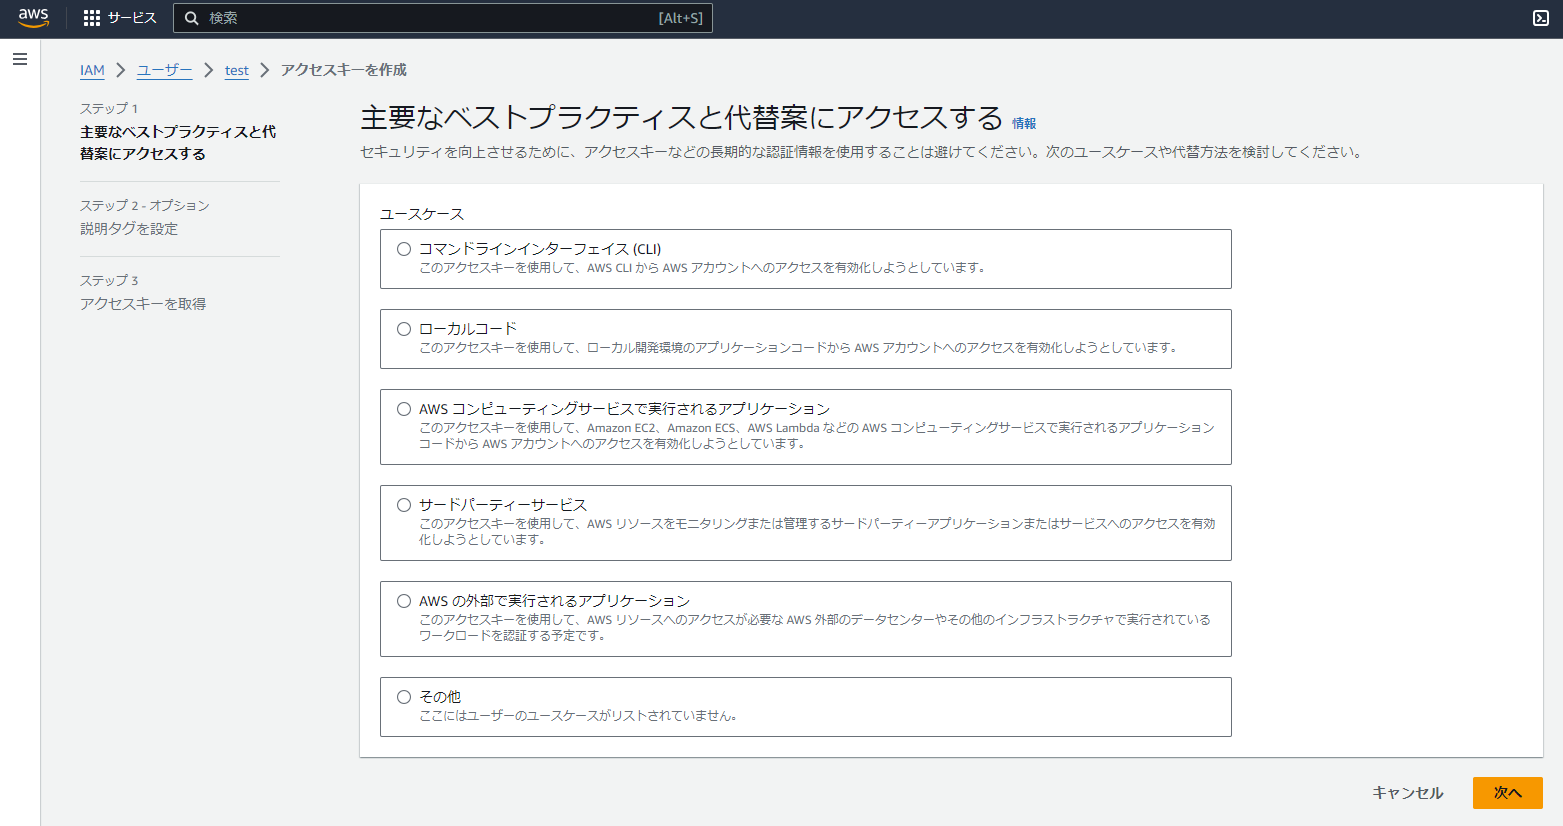Click the ステップ 1 label
Screen dimensions: 1563x826
[x=109, y=108]
